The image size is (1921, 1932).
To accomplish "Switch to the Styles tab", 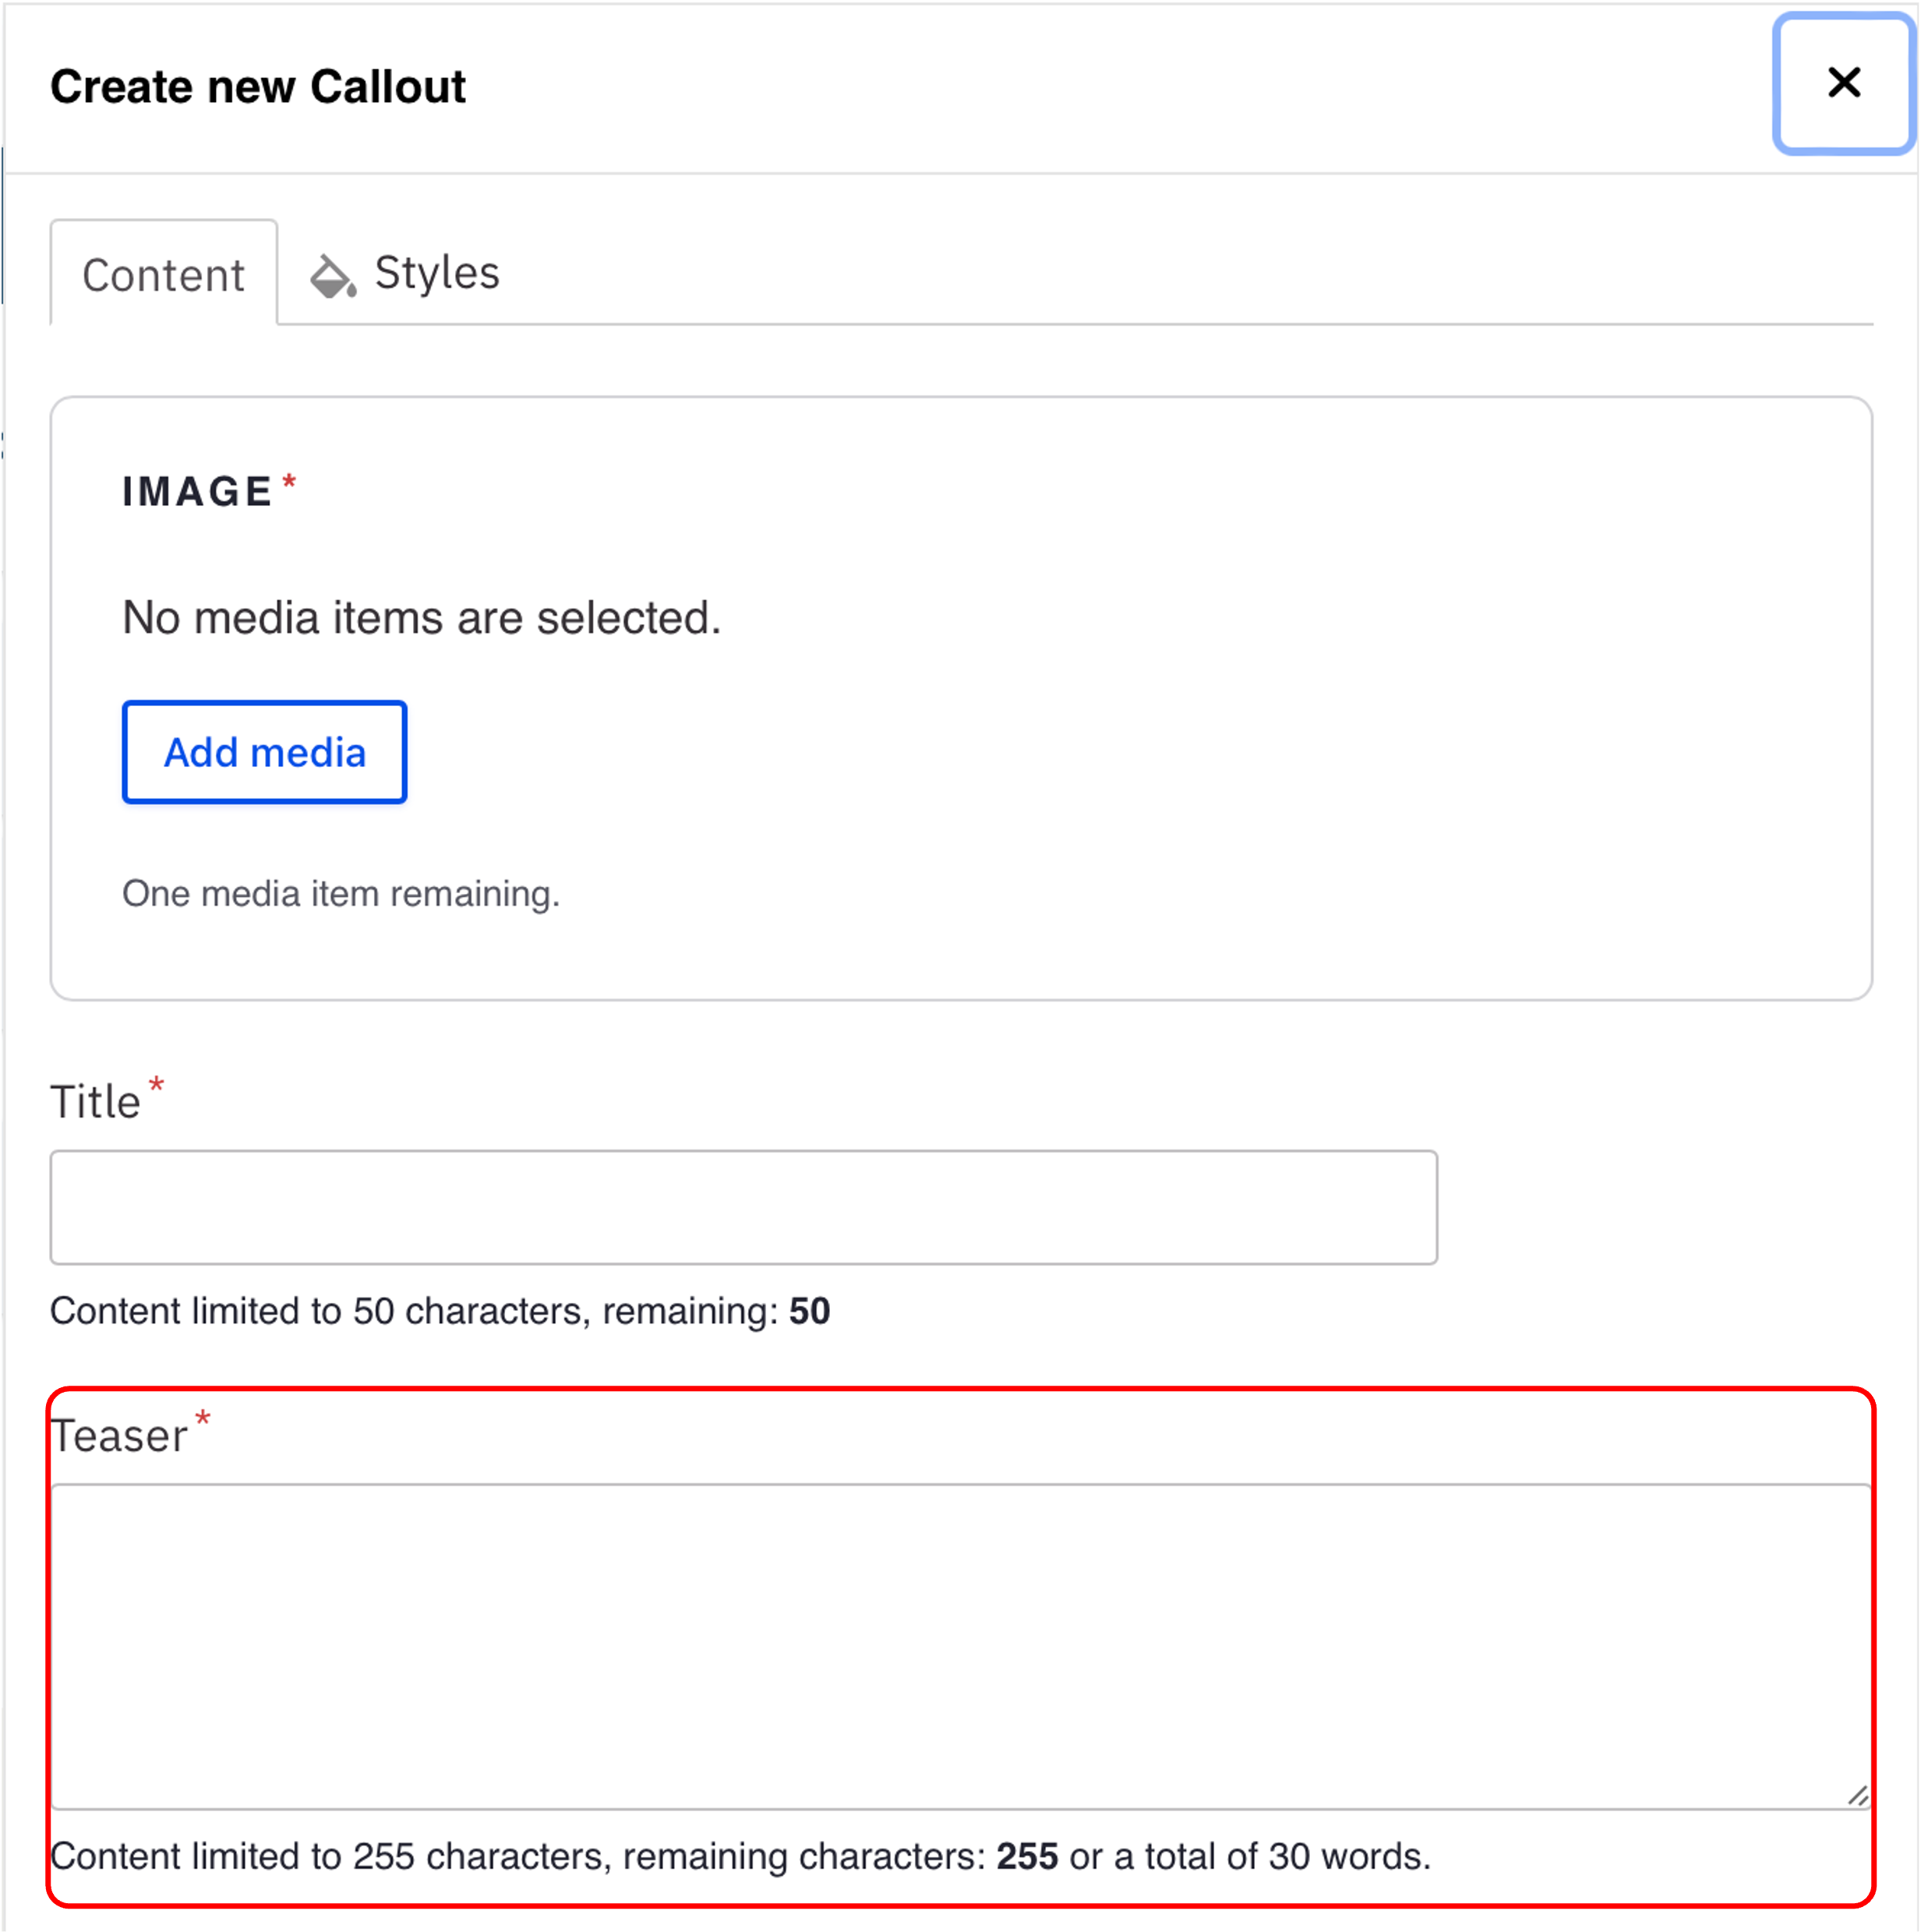I will 436,273.
